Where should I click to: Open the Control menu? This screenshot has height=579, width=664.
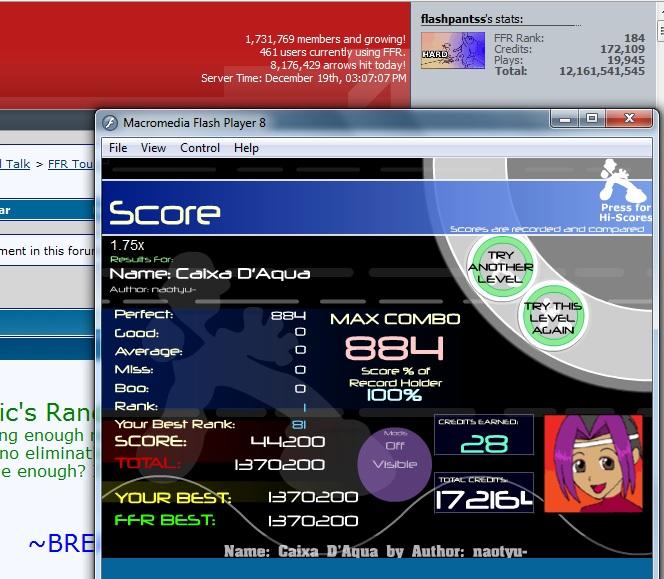[x=200, y=148]
